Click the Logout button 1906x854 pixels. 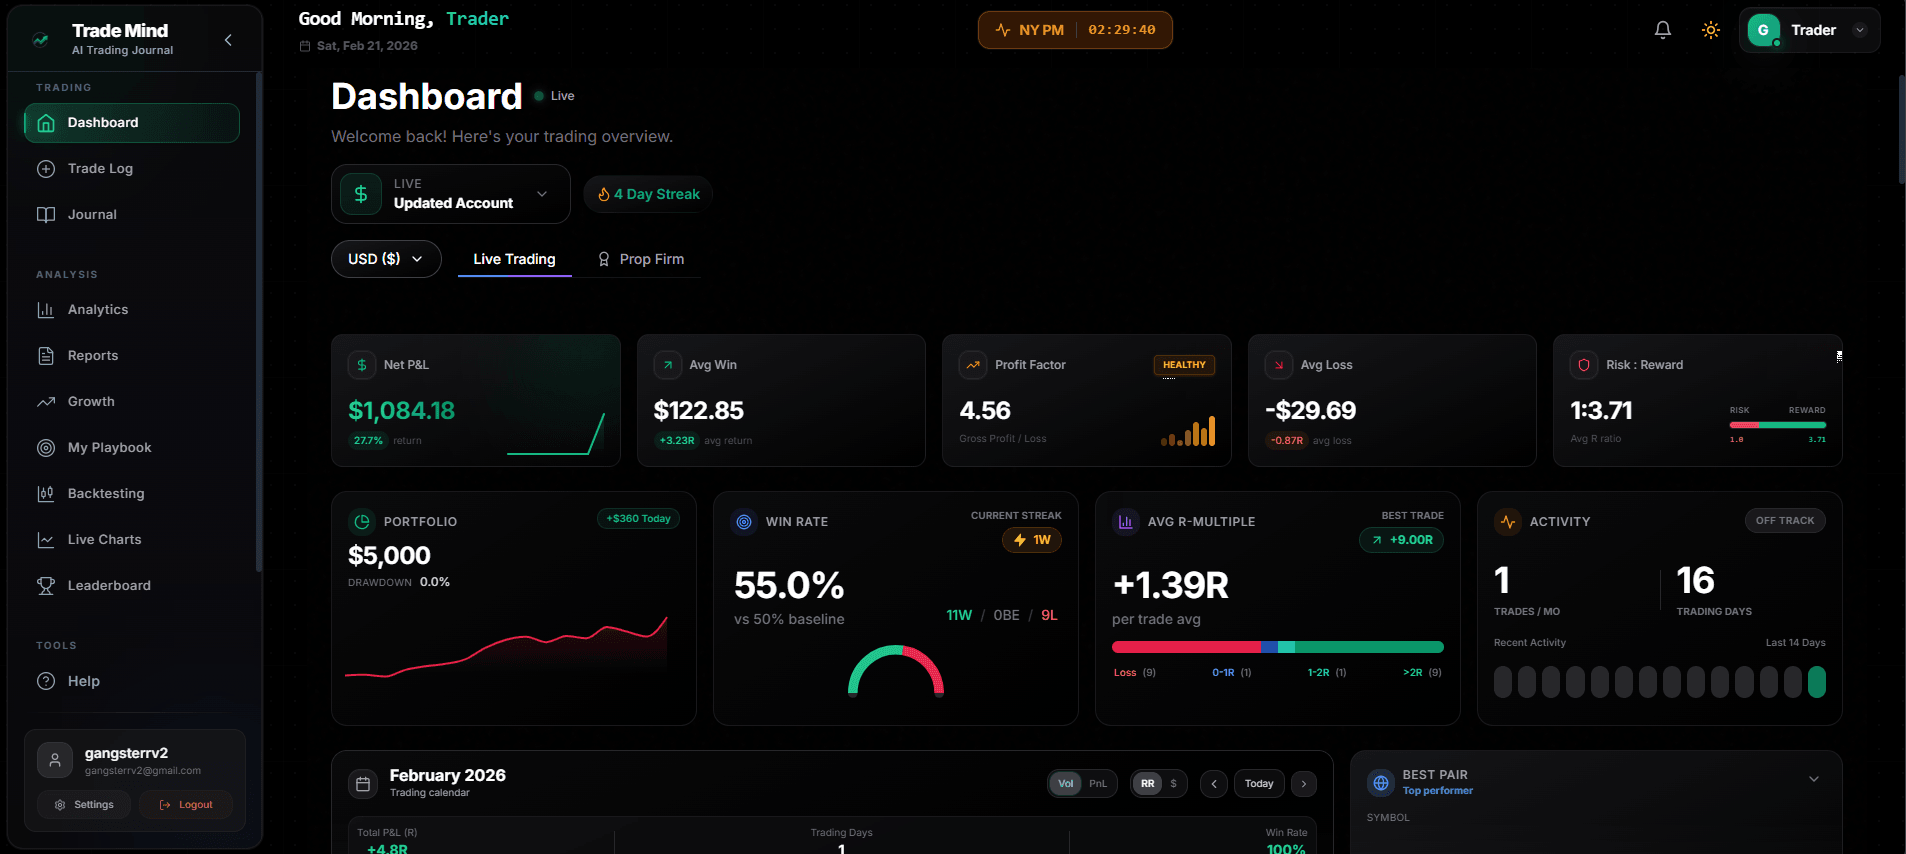(186, 805)
